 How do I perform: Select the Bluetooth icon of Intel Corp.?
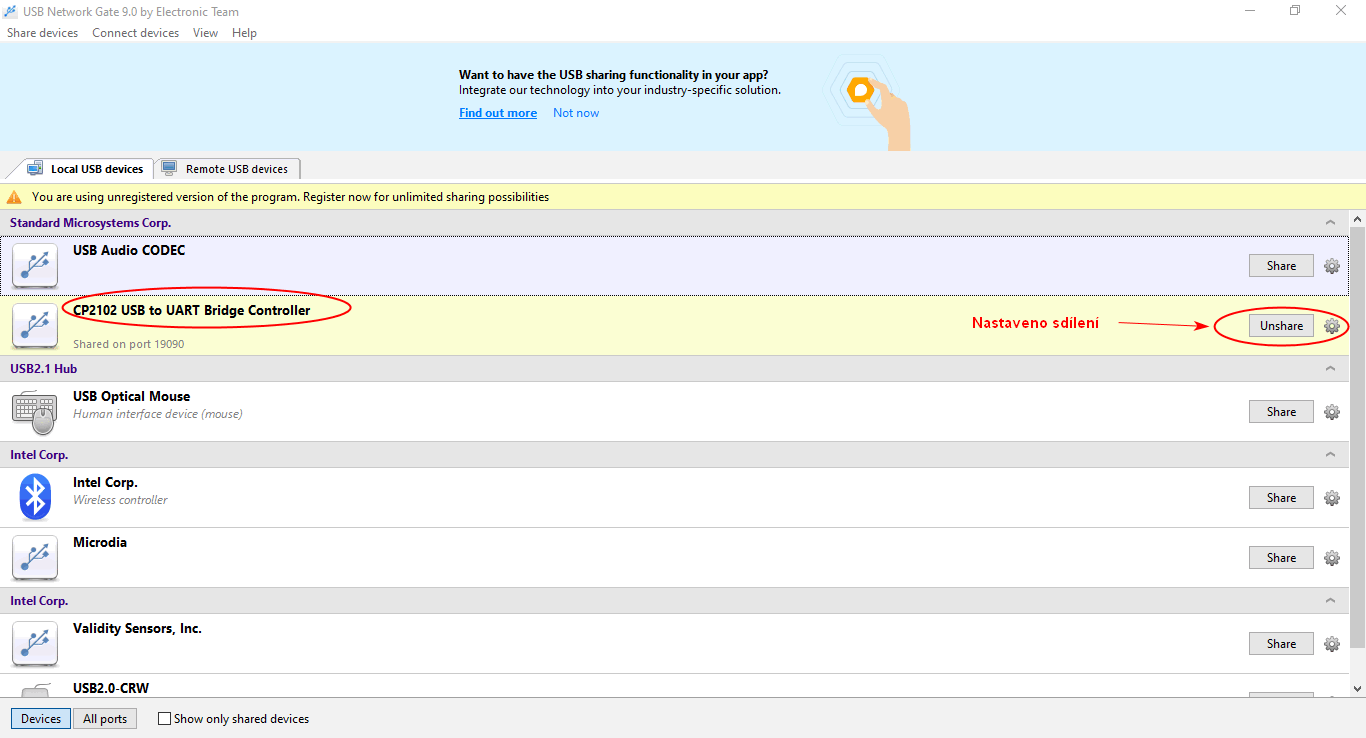pos(36,497)
